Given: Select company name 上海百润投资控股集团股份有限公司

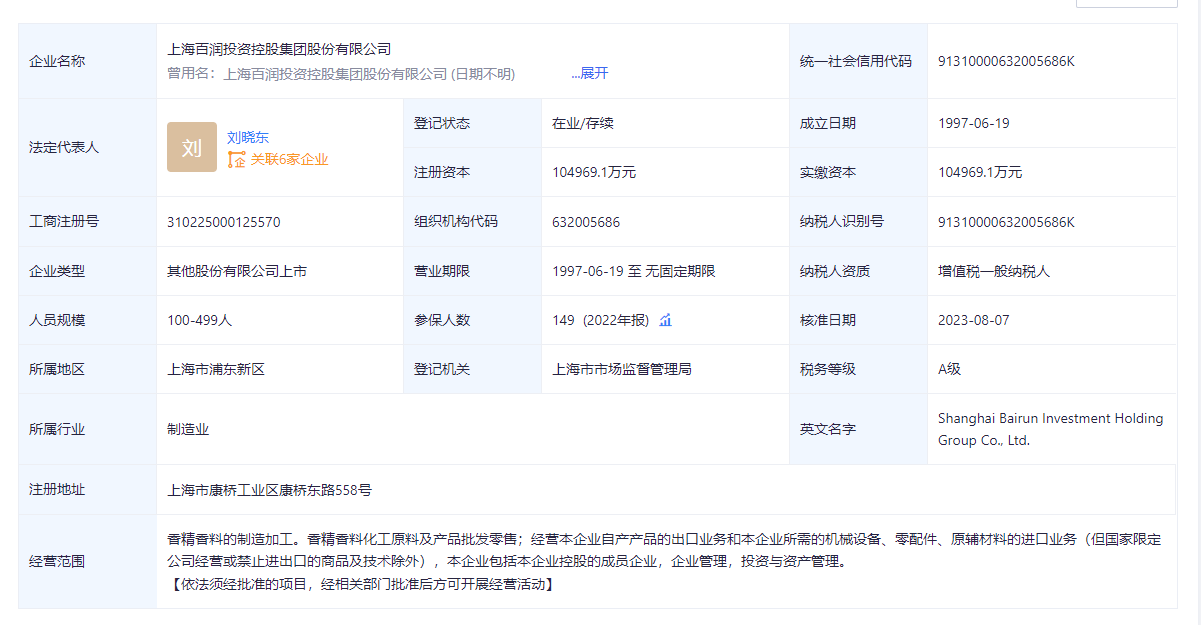Looking at the screenshot, I should [x=279, y=48].
